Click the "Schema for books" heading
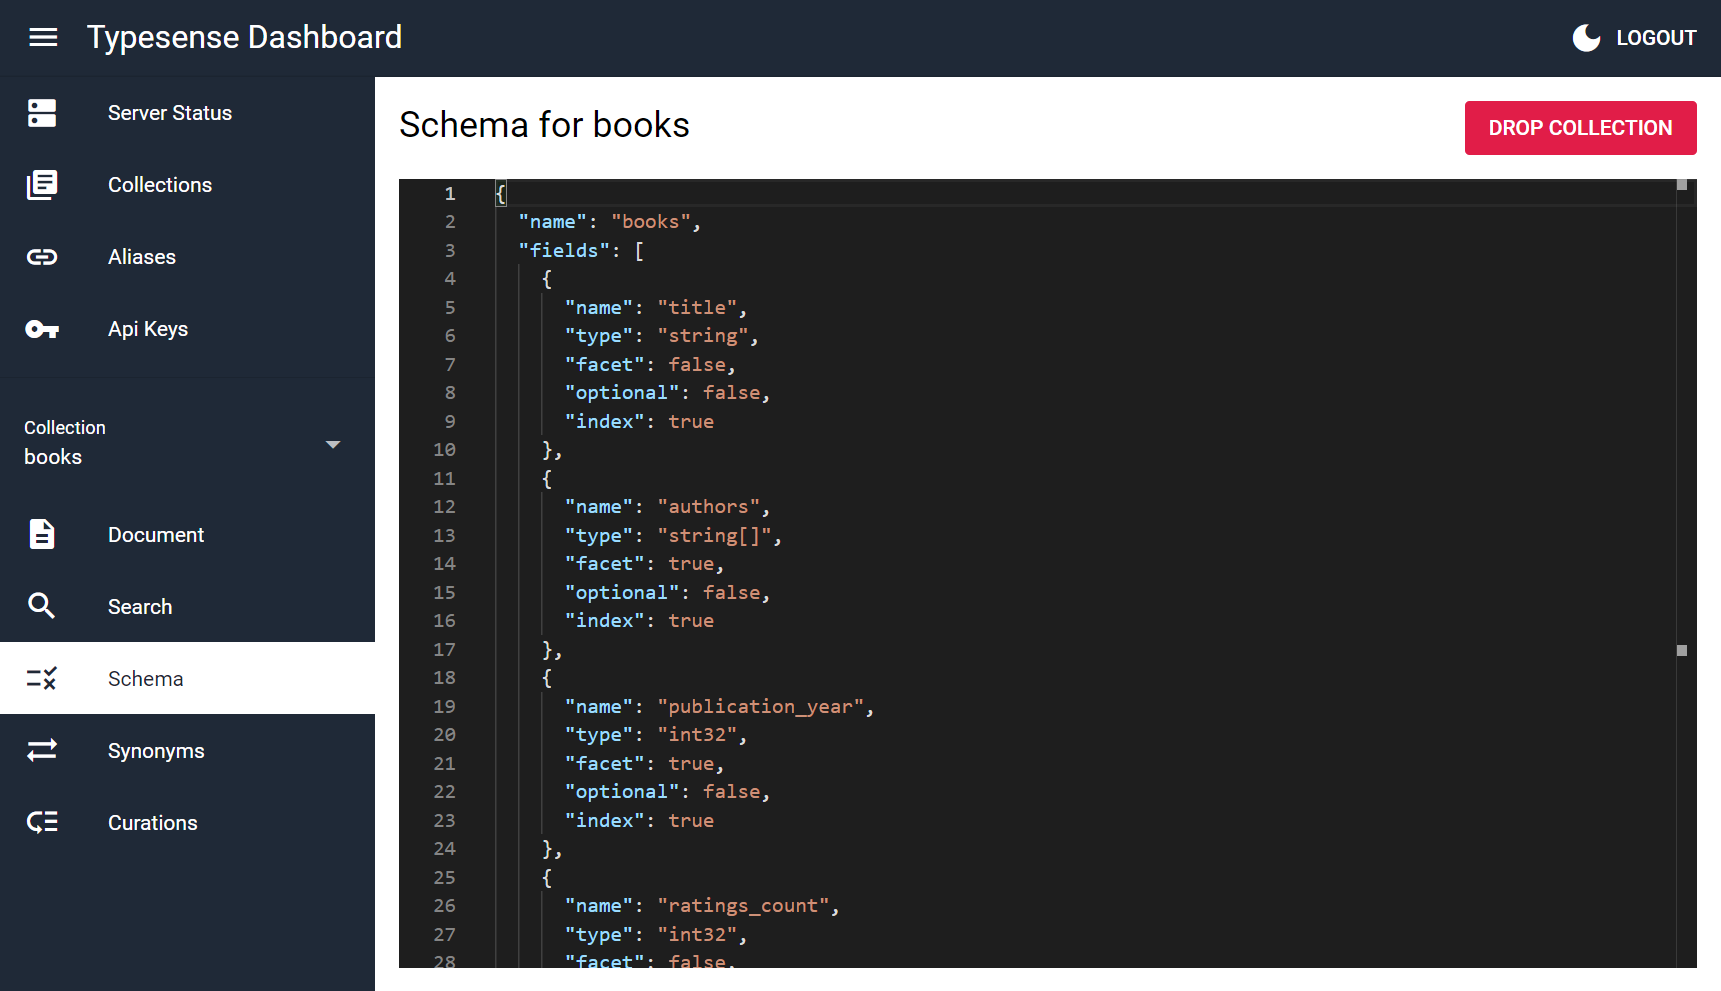The width and height of the screenshot is (1721, 991). [x=544, y=125]
